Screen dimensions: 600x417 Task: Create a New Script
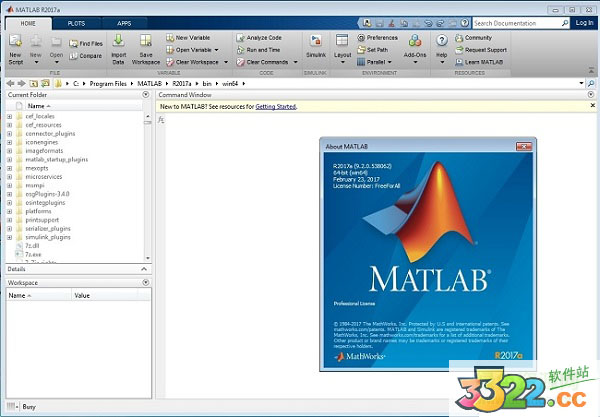point(16,49)
